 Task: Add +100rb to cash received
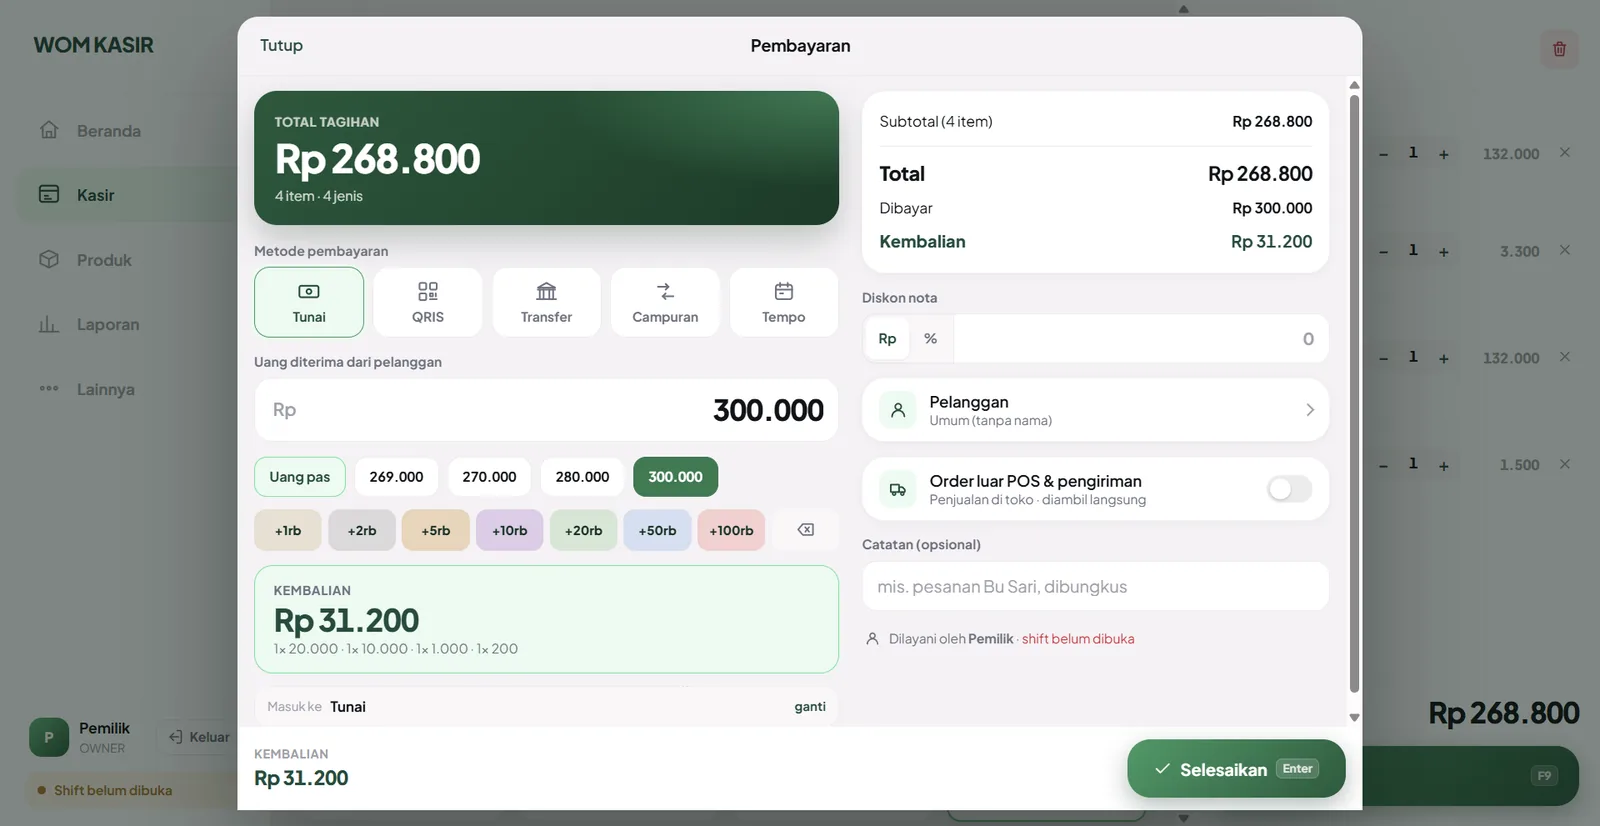point(731,530)
